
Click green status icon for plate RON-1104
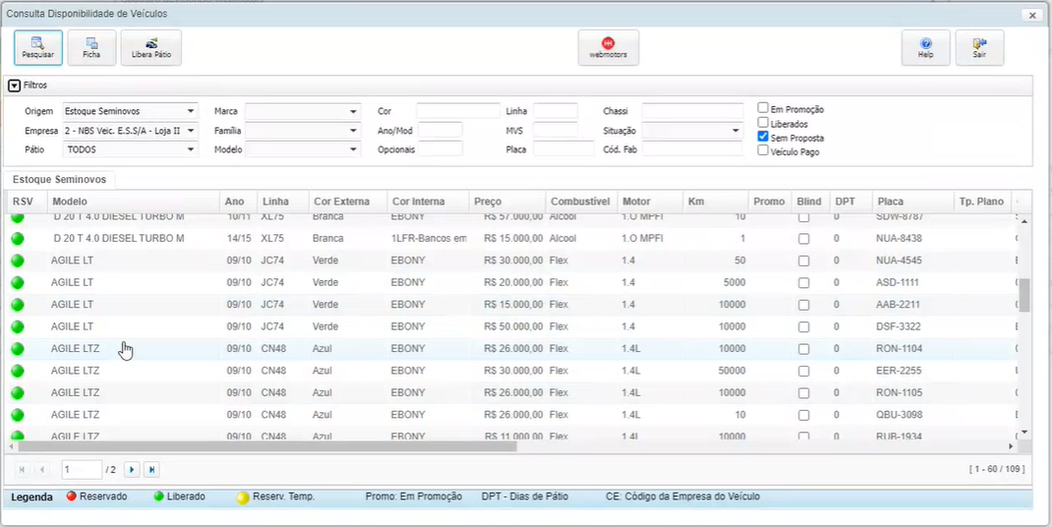click(17, 349)
